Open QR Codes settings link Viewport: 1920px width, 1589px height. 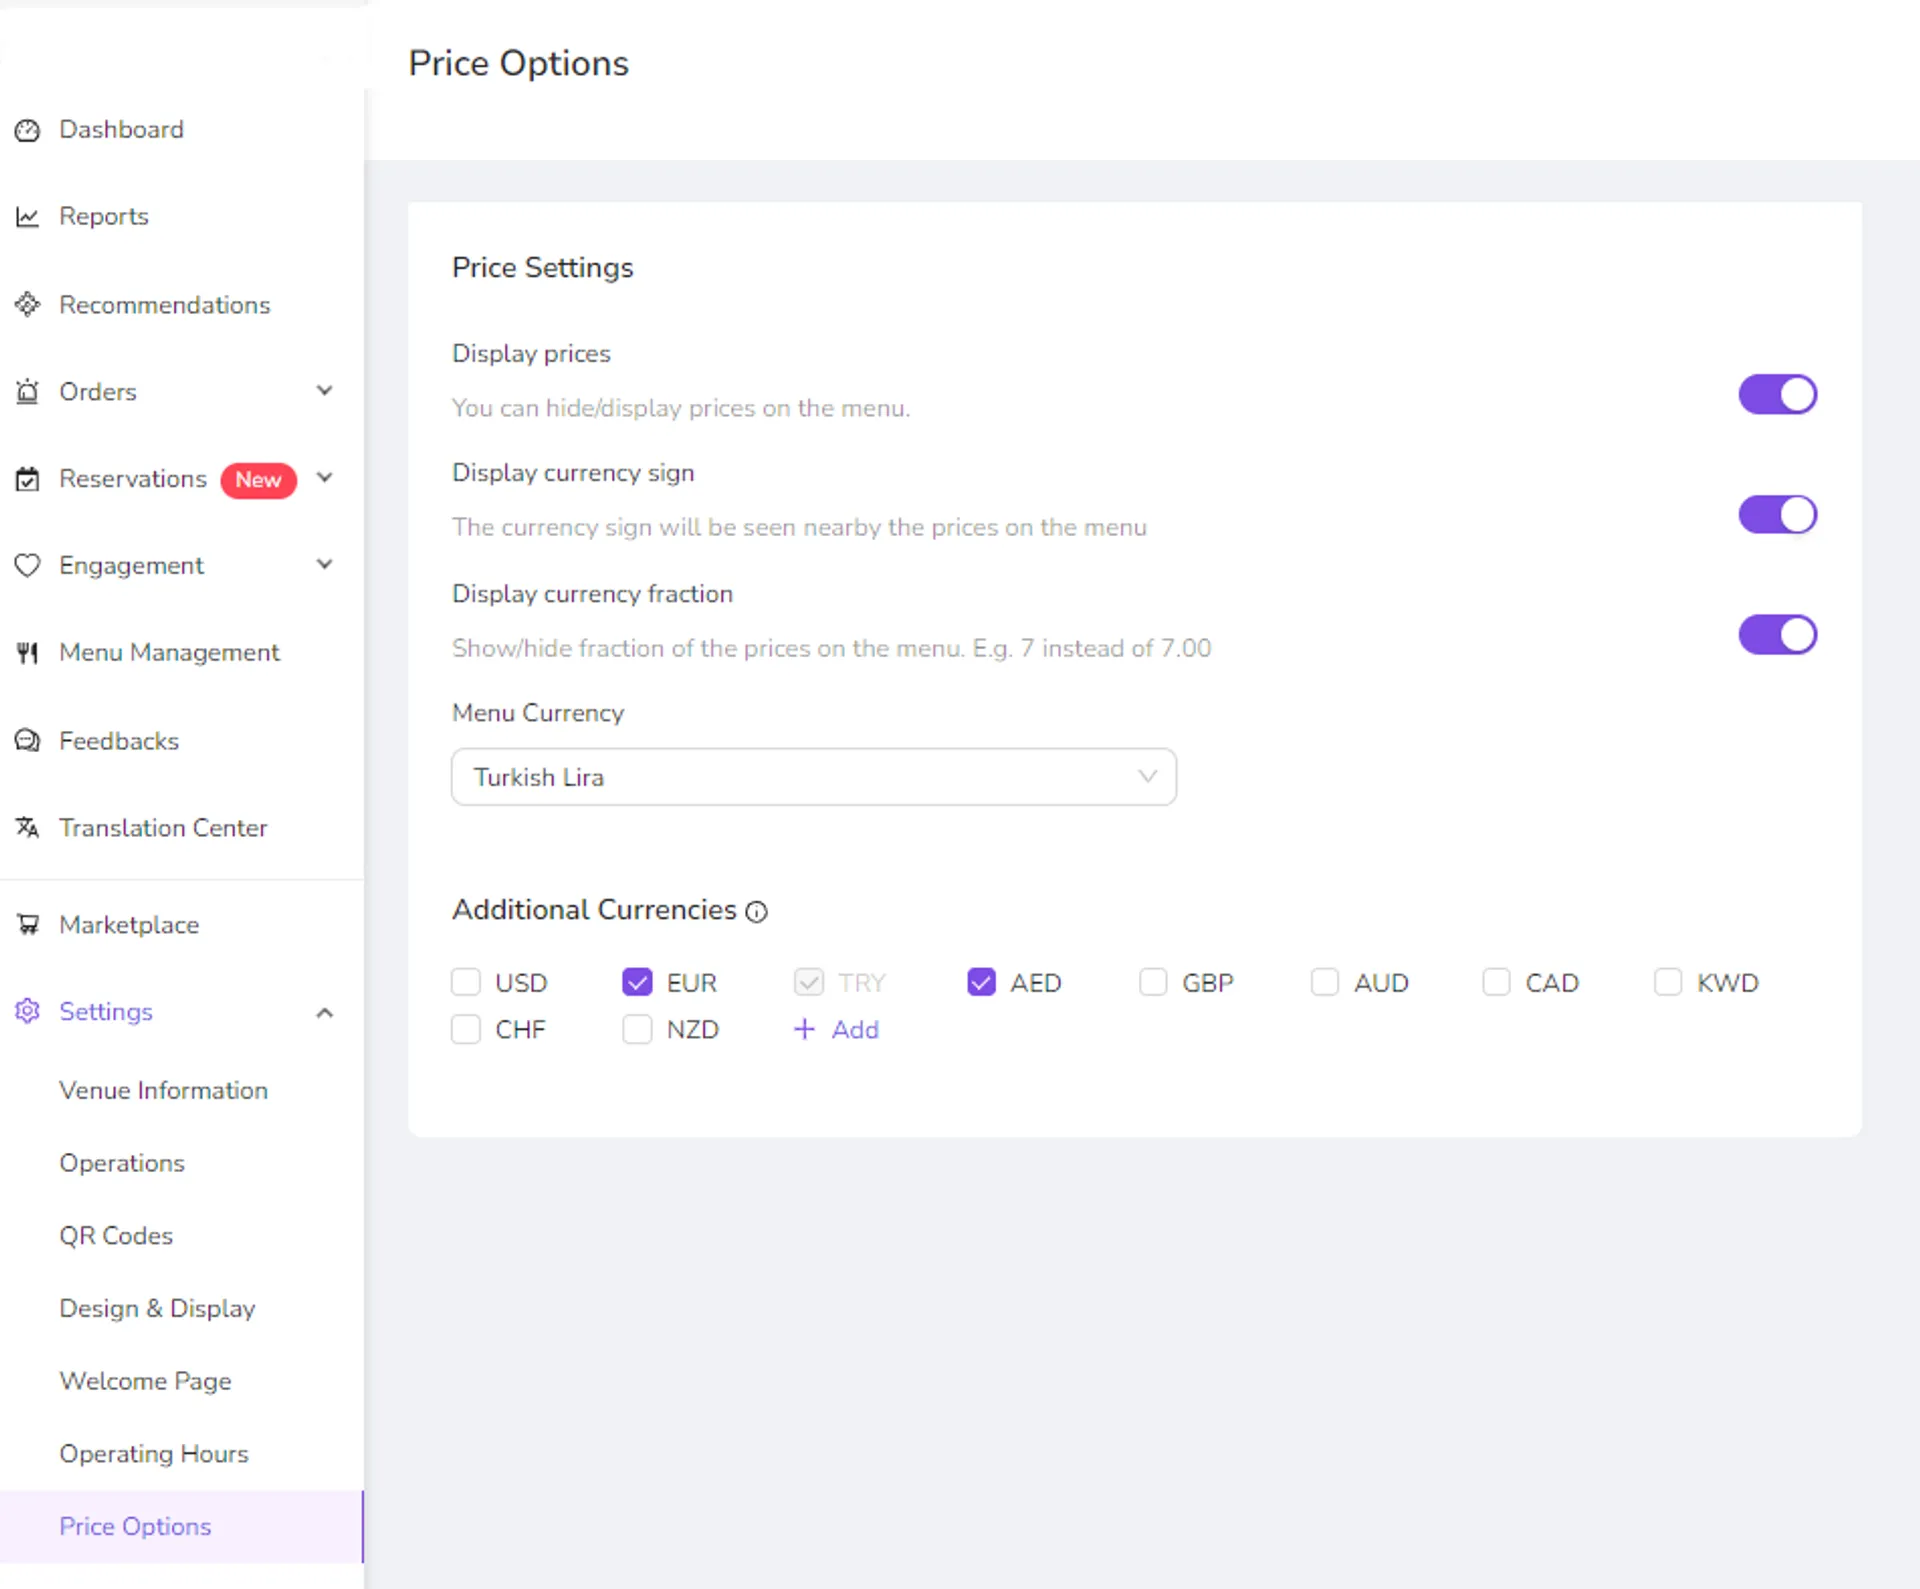point(116,1236)
